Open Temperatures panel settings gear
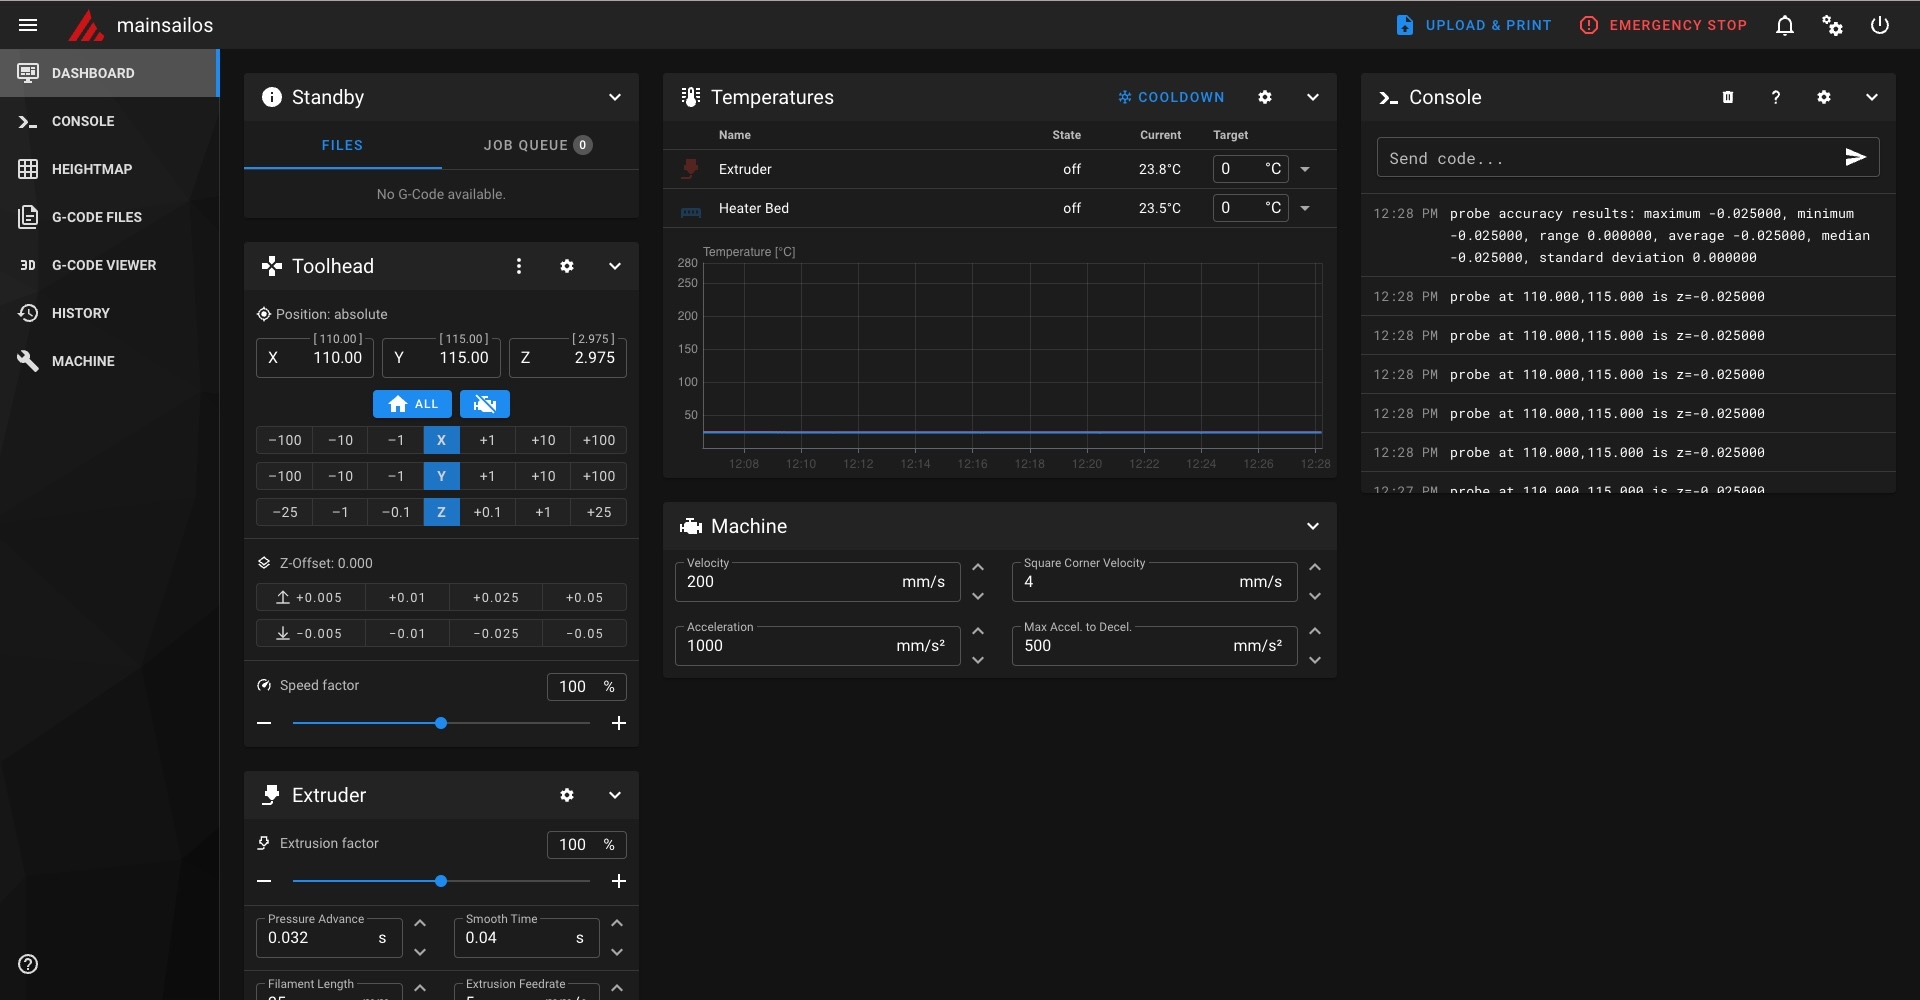 coord(1265,97)
